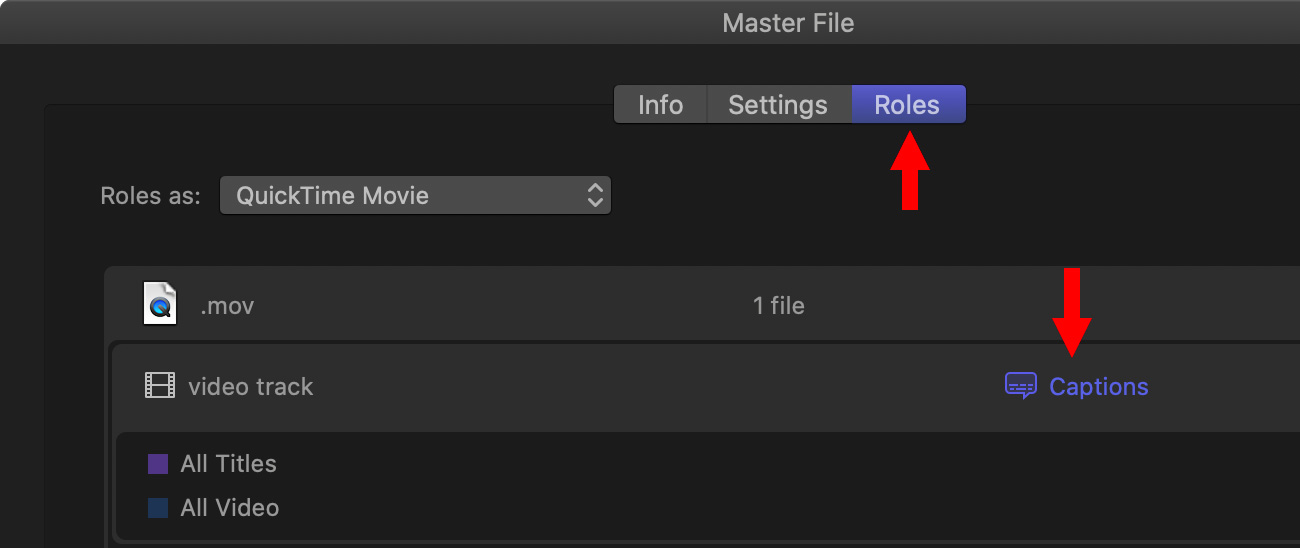1300x548 pixels.
Task: Open the Settings tab
Action: [778, 105]
